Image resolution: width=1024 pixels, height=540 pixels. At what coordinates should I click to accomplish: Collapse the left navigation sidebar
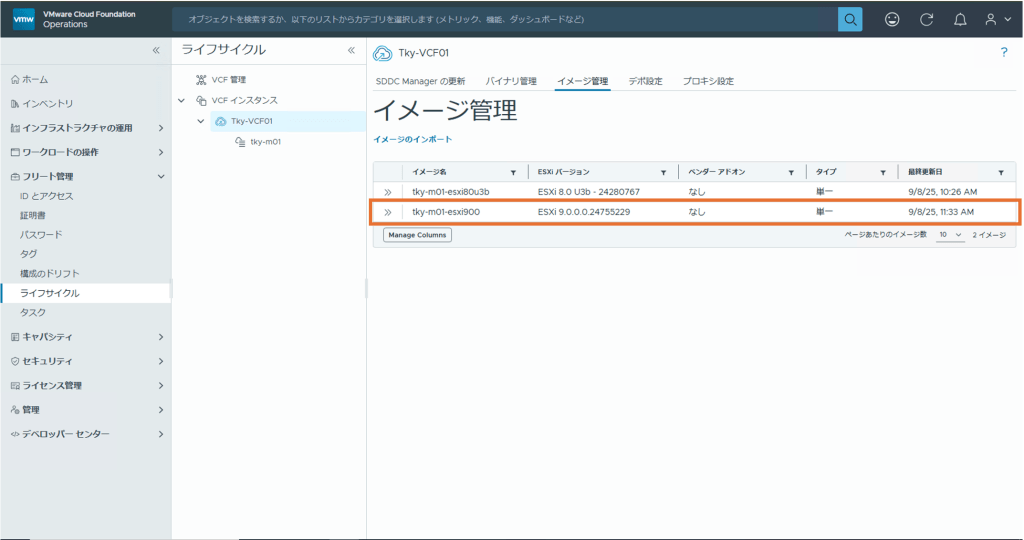156,50
